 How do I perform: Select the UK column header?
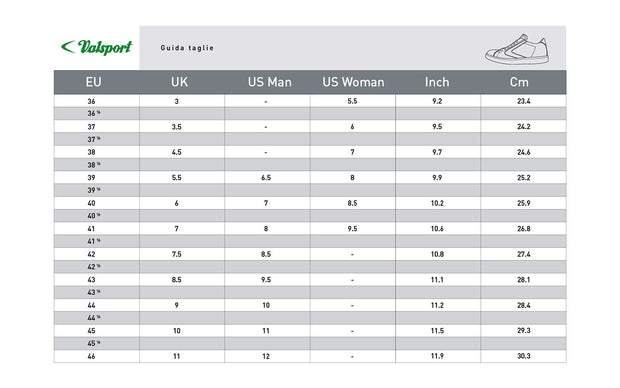tap(180, 82)
